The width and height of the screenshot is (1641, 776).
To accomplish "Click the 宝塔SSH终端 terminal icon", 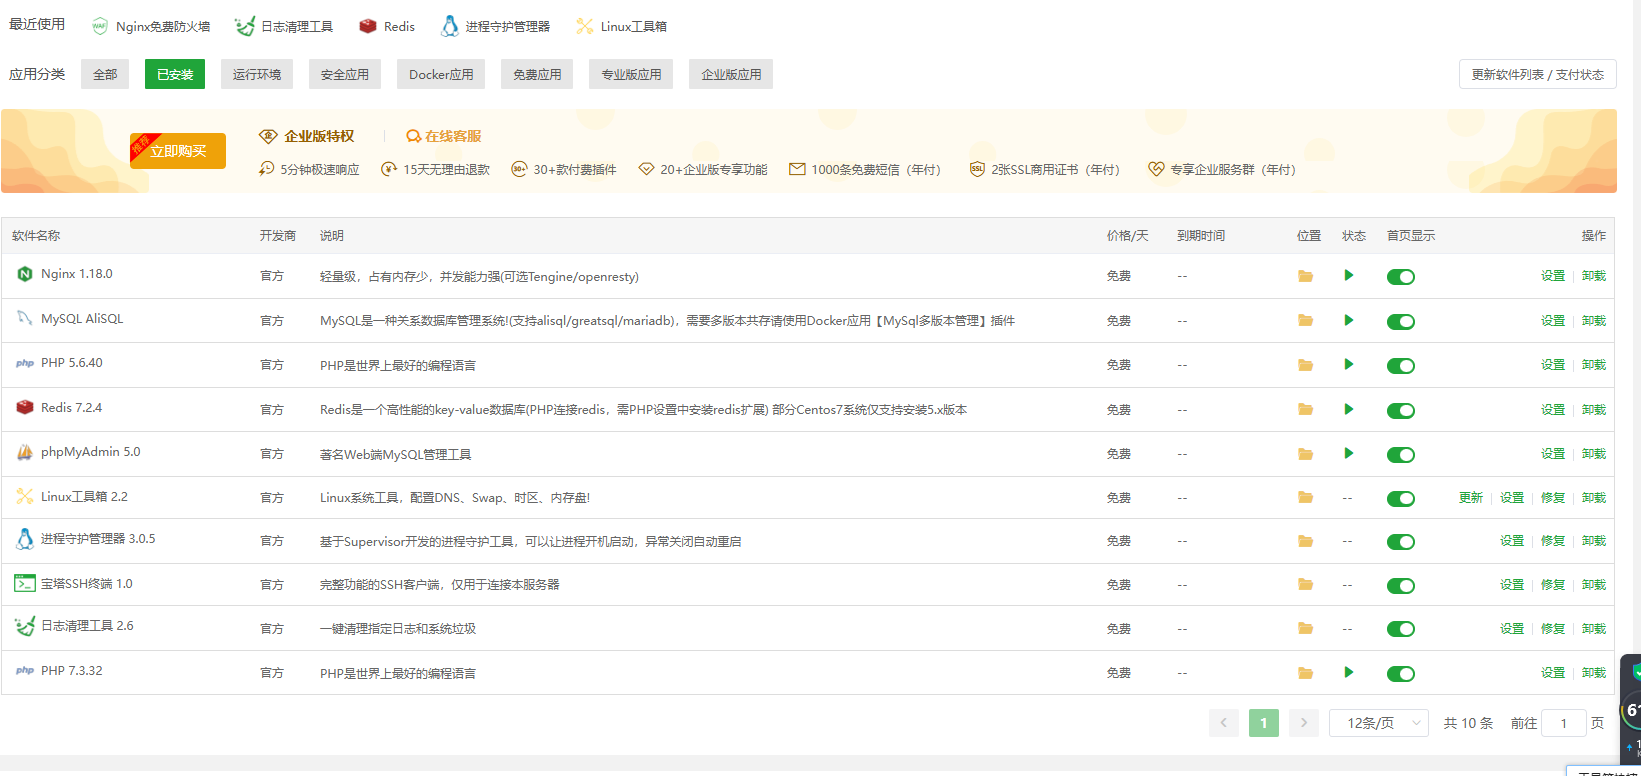I will [x=25, y=583].
